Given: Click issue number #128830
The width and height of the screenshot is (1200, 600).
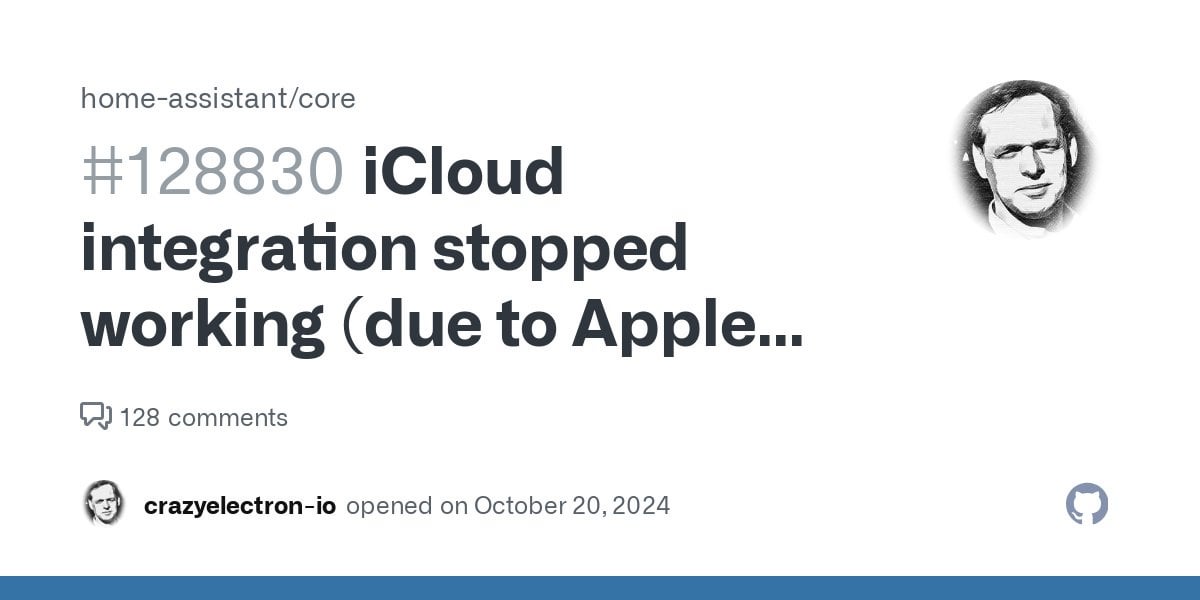Looking at the screenshot, I should (x=212, y=172).
